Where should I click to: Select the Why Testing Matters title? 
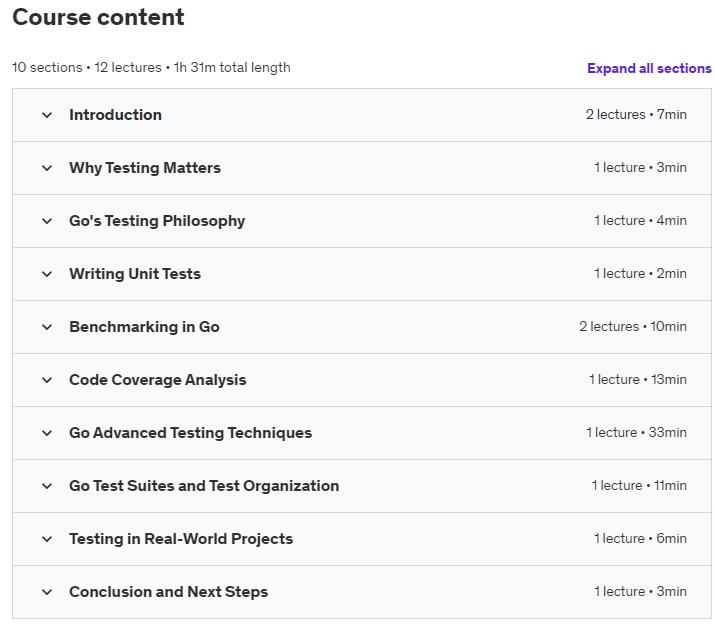pos(145,168)
